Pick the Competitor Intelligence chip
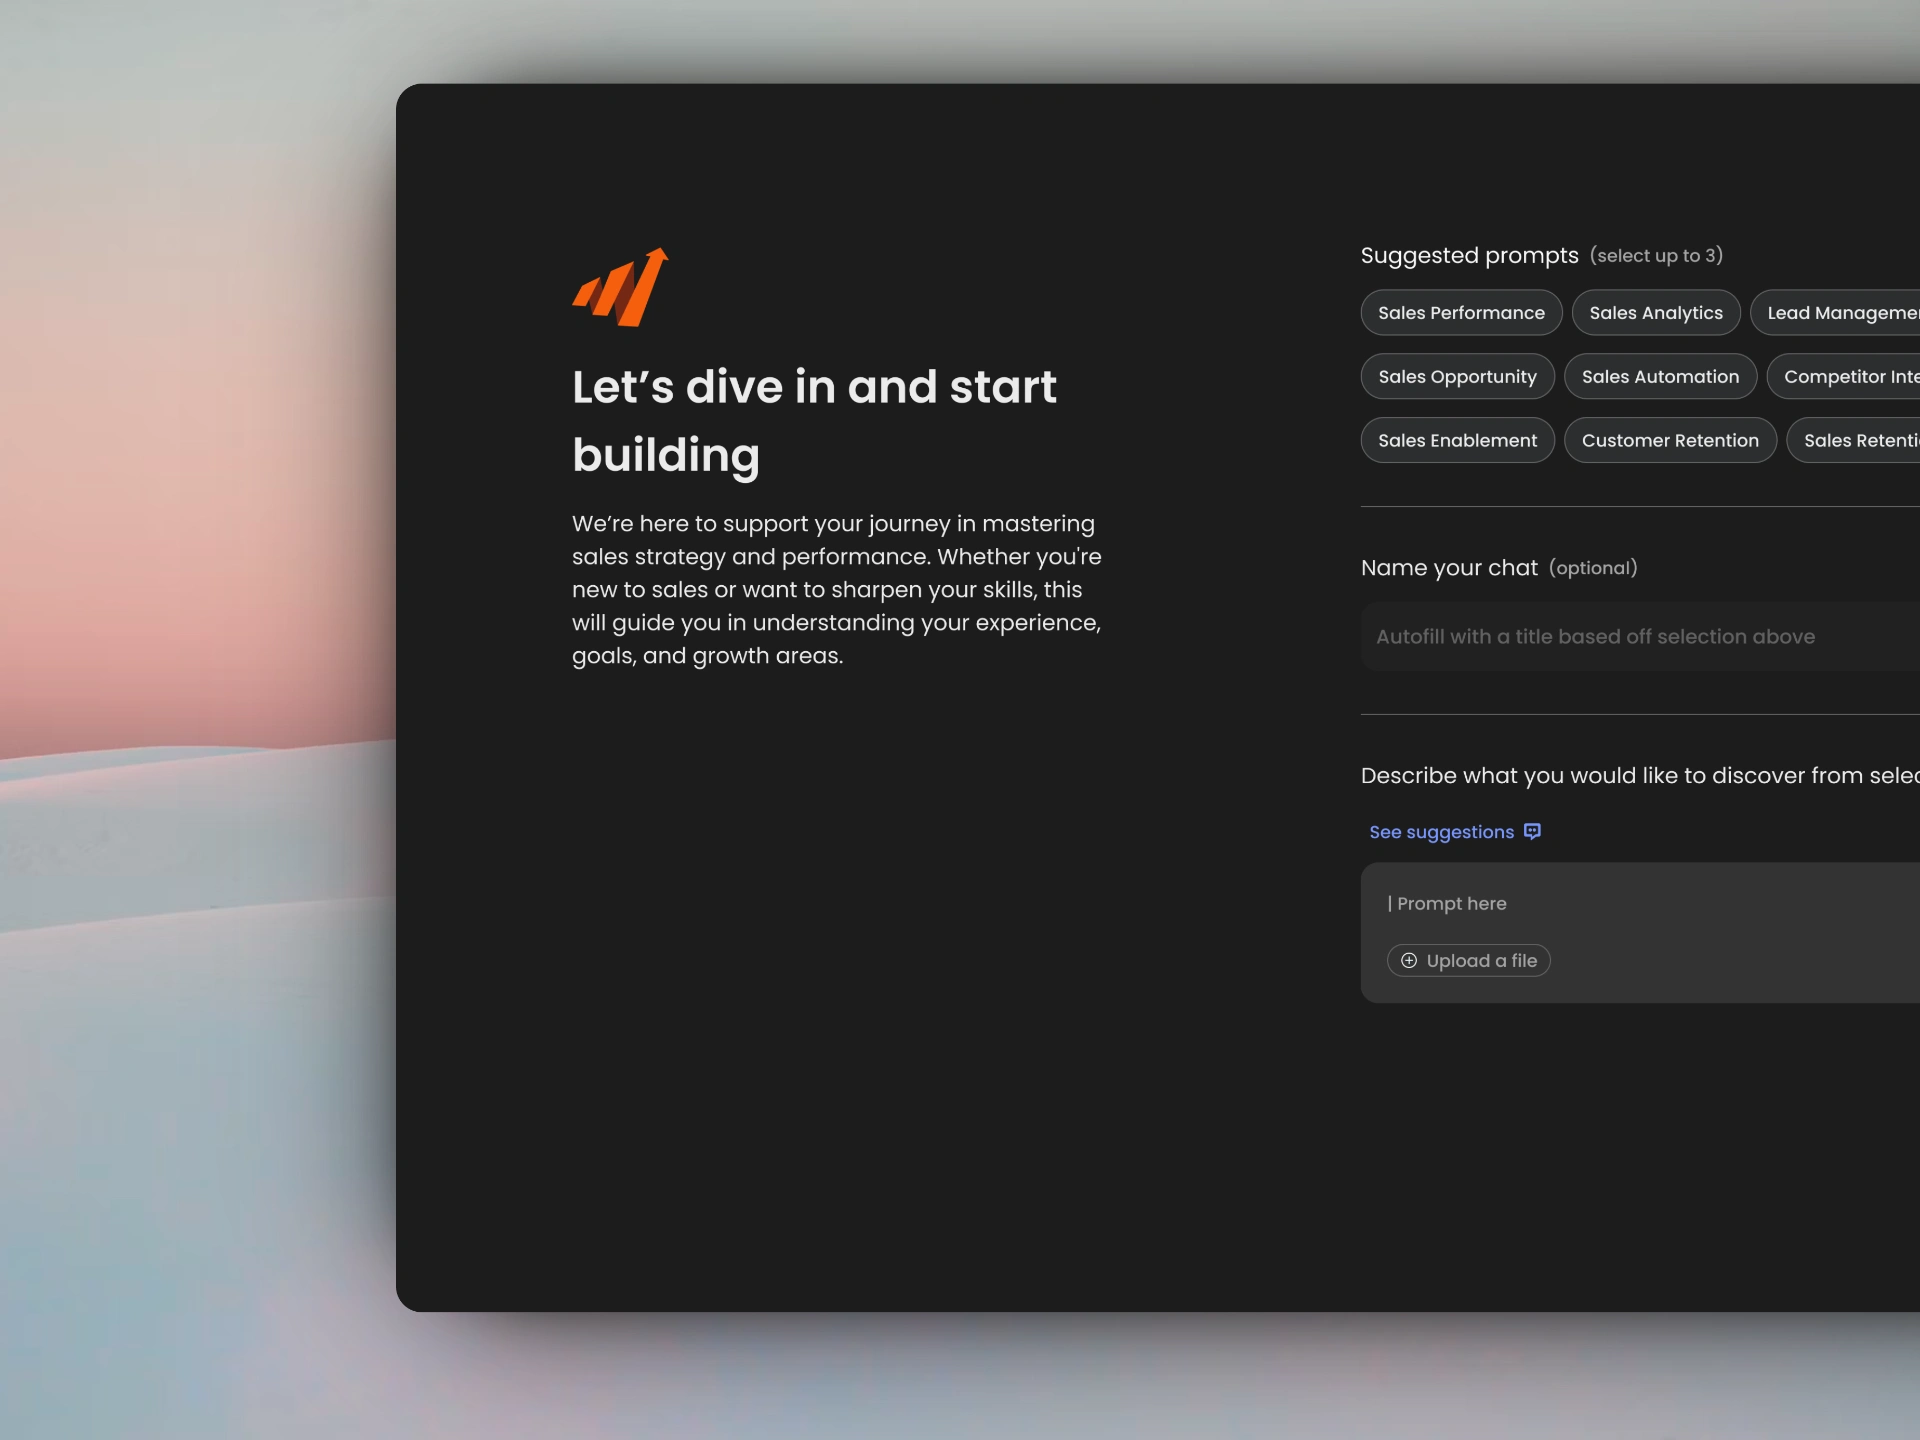The width and height of the screenshot is (1920, 1440). click(x=1848, y=377)
